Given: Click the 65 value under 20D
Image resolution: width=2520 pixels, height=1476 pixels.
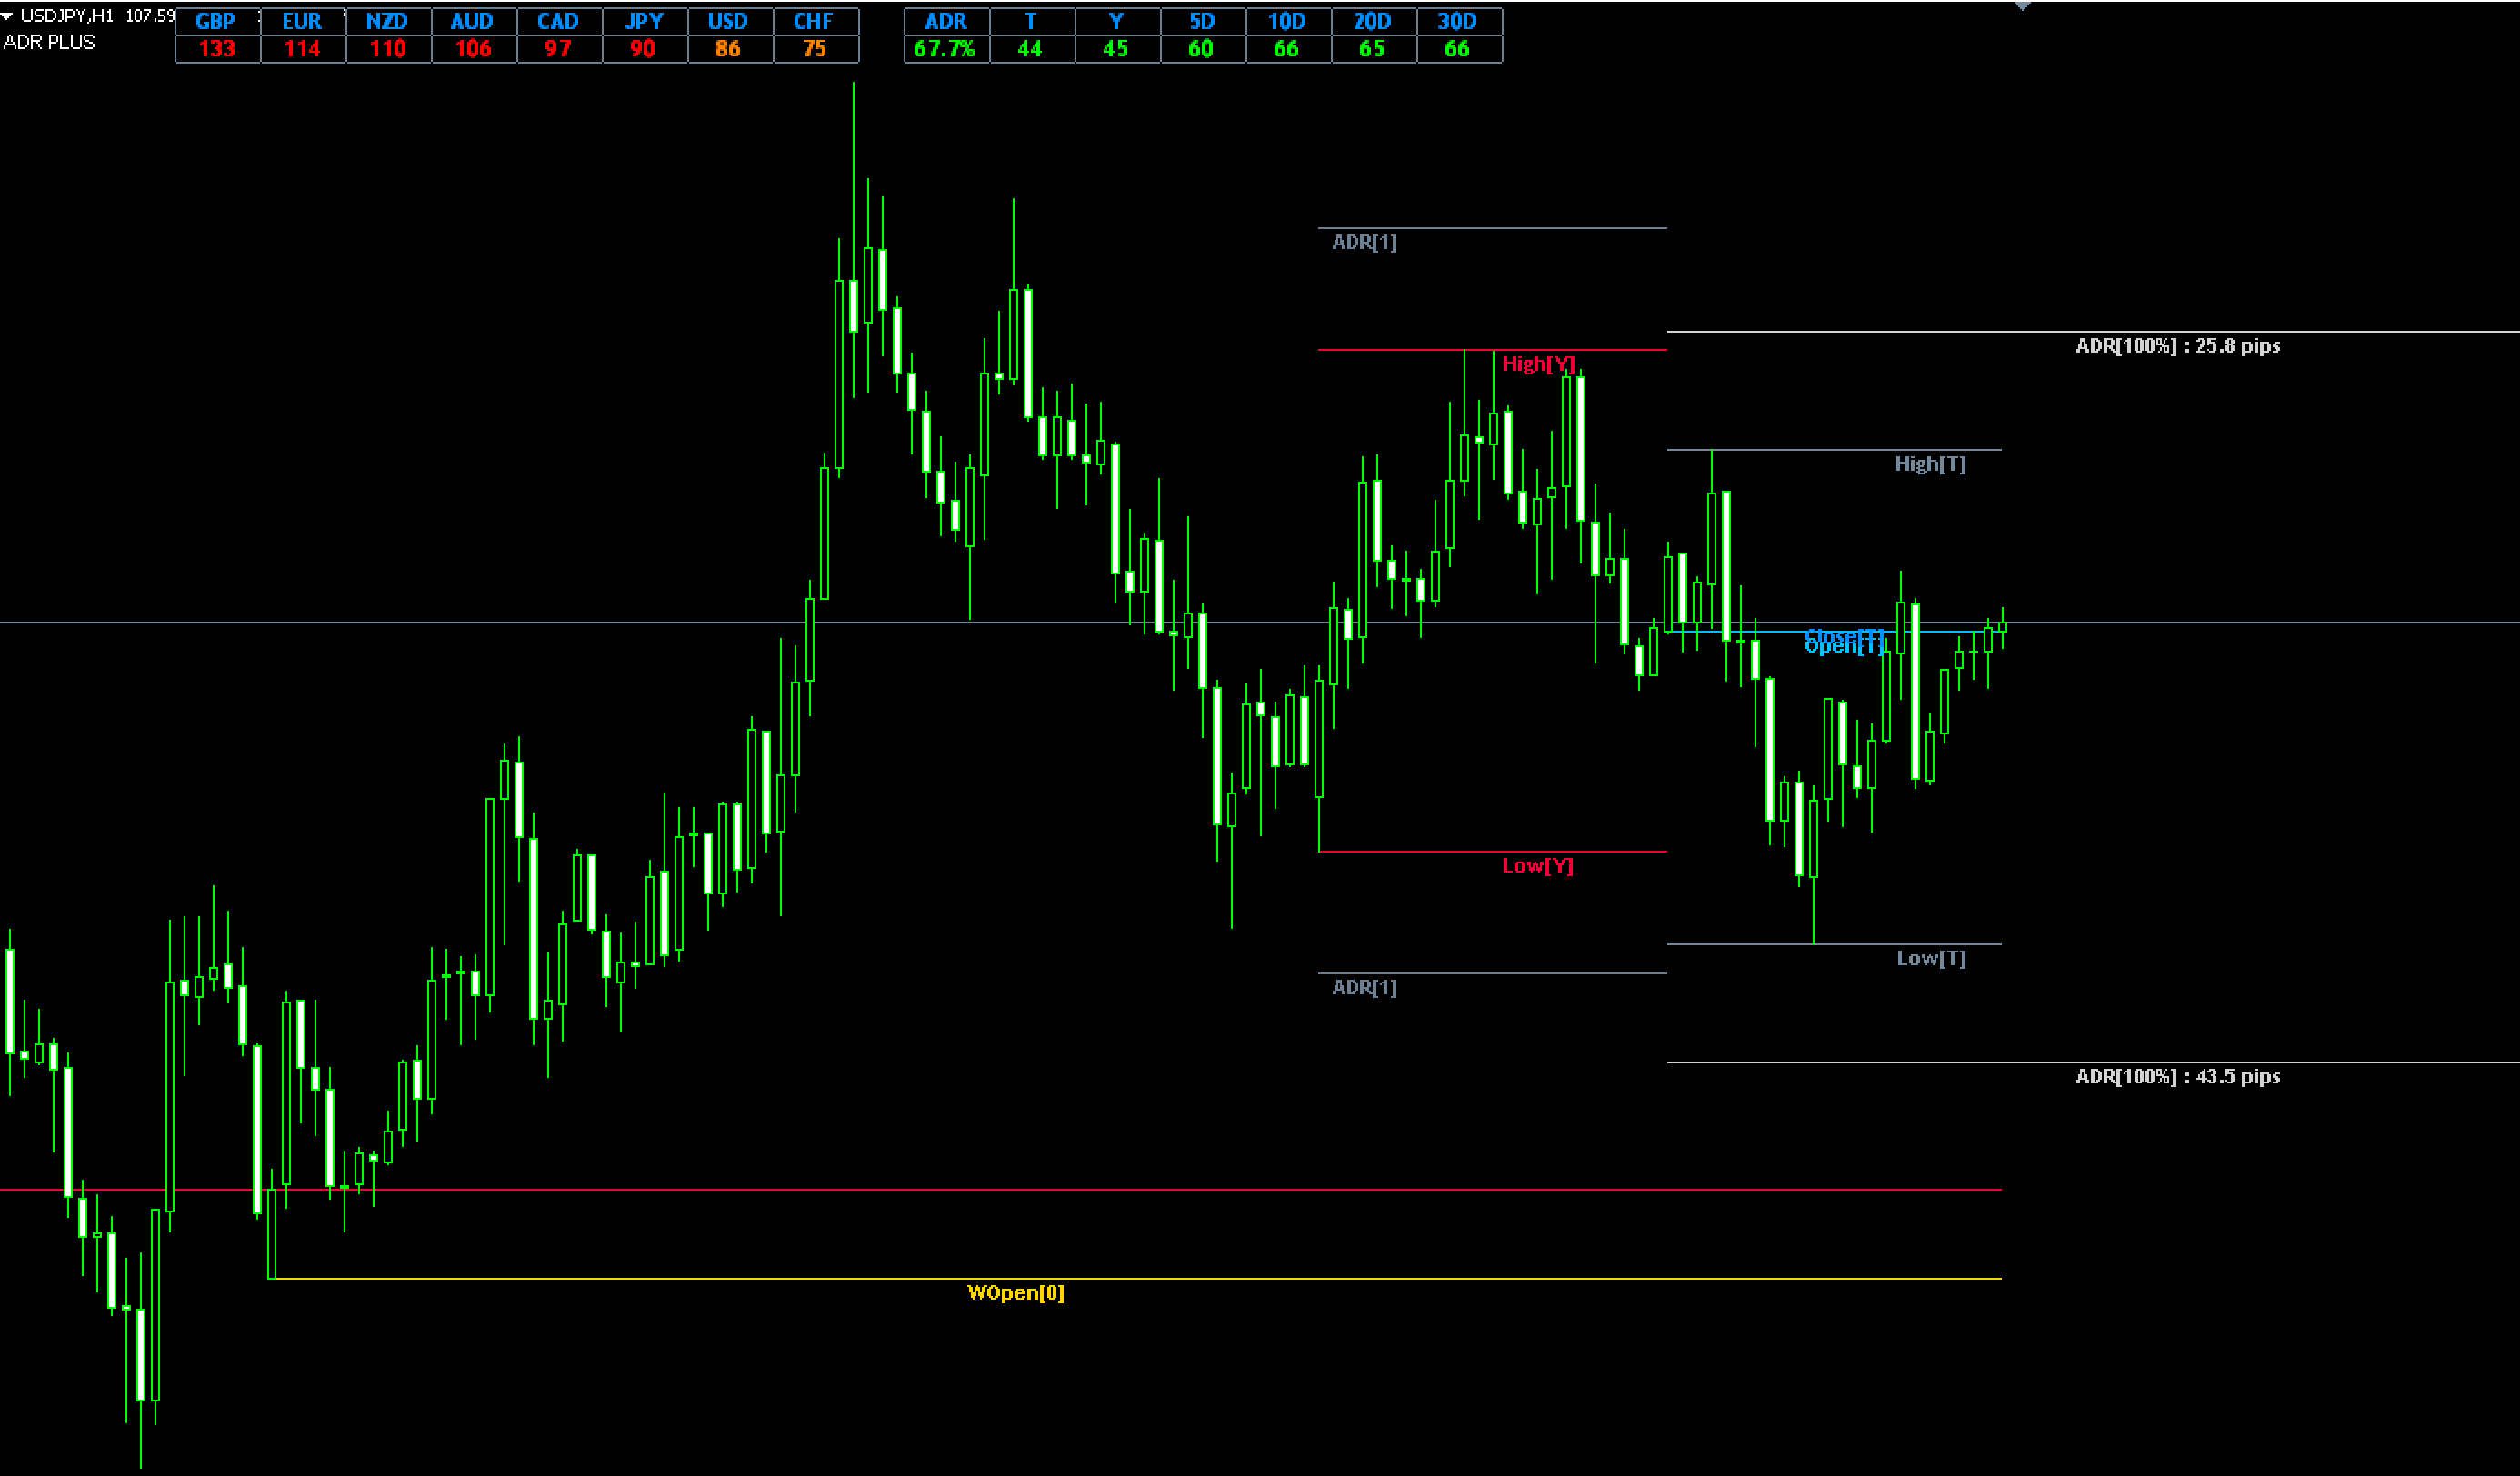Looking at the screenshot, I should tap(1373, 49).
